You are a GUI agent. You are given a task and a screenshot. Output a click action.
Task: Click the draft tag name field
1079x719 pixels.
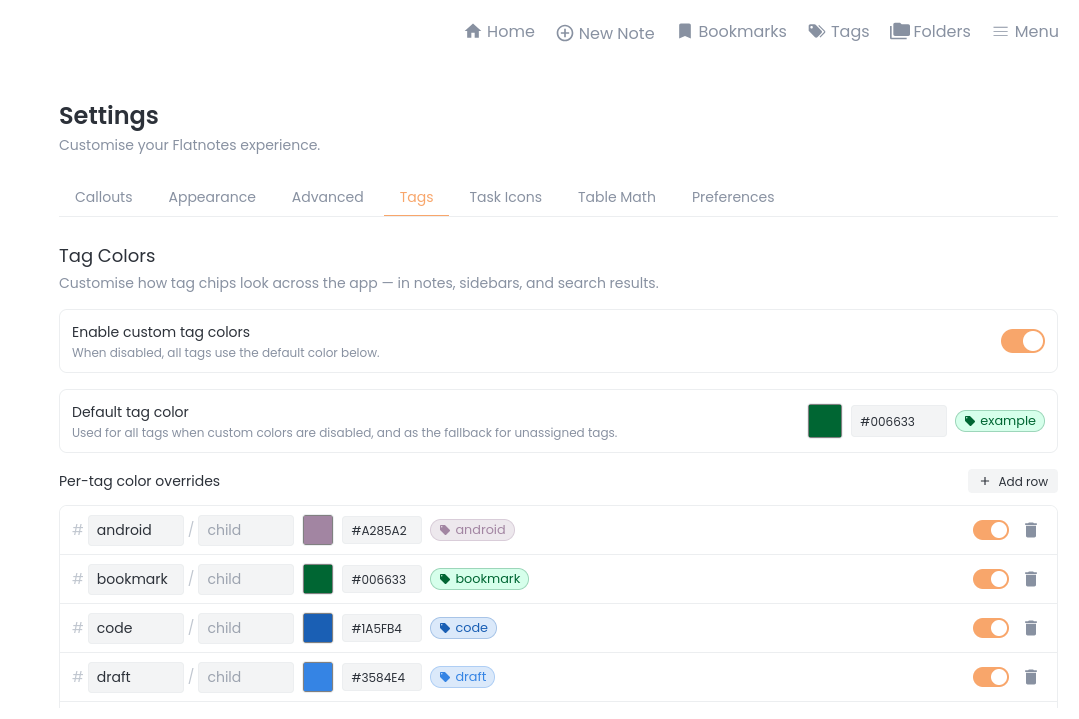[136, 677]
